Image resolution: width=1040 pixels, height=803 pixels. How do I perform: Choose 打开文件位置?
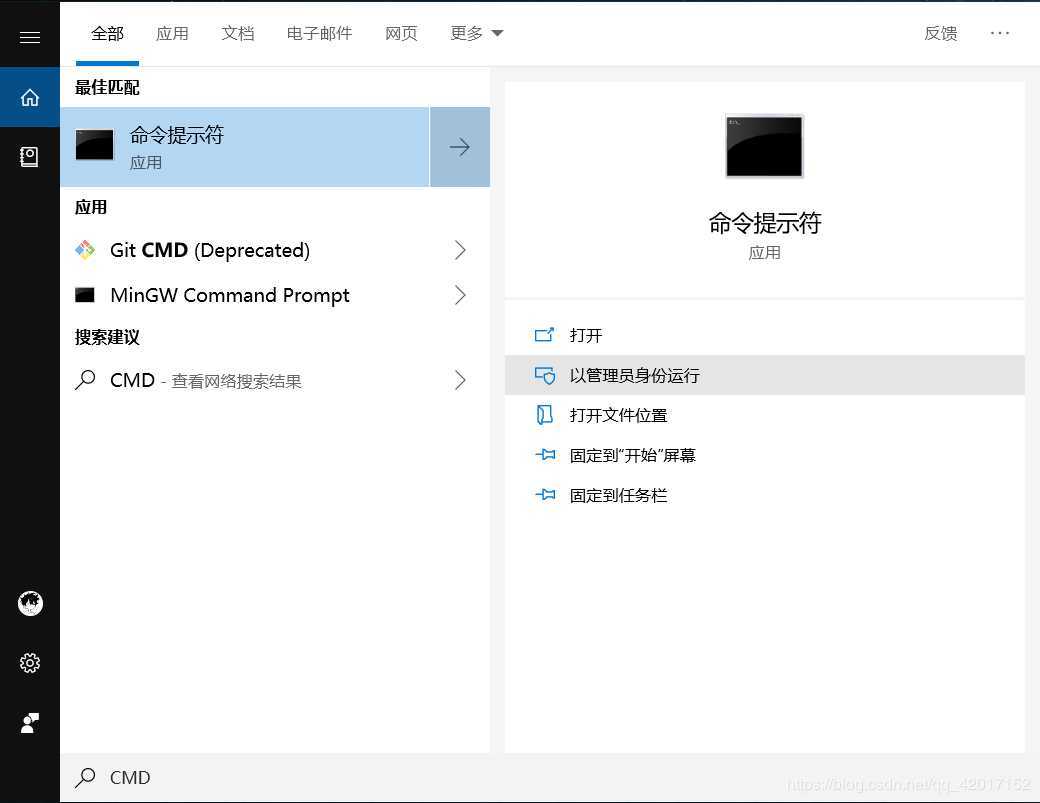point(765,415)
